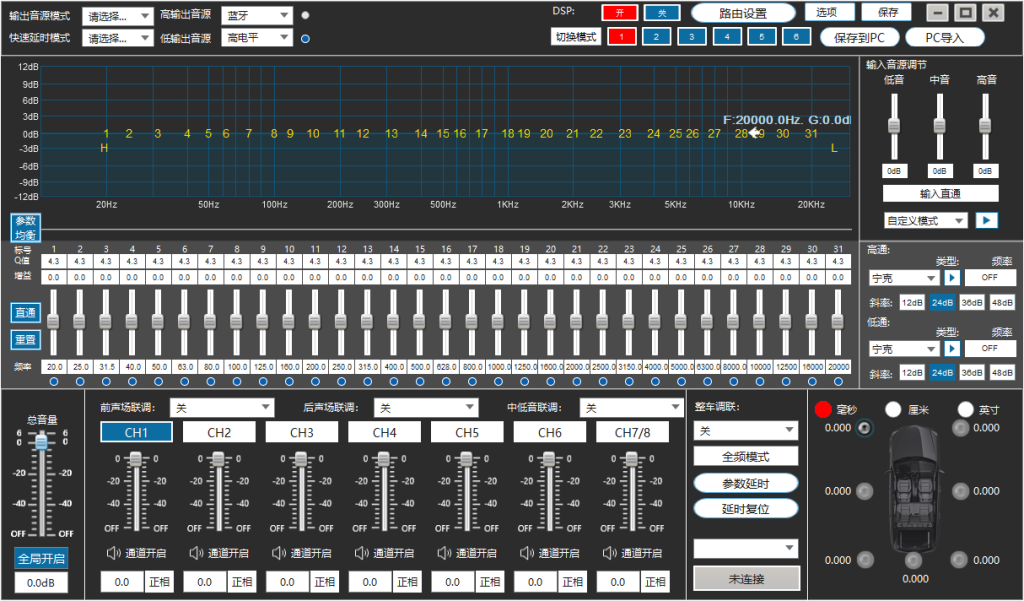Switch to the CH3 channel tab
This screenshot has width=1024, height=601.
302,432
